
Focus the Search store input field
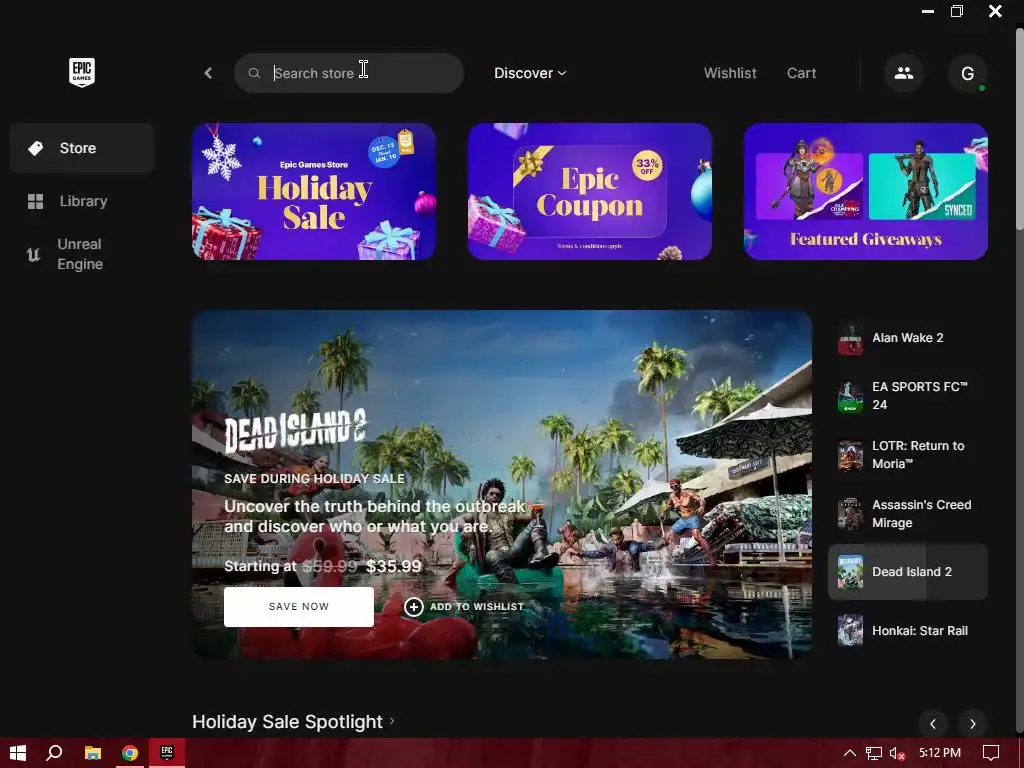(x=349, y=73)
